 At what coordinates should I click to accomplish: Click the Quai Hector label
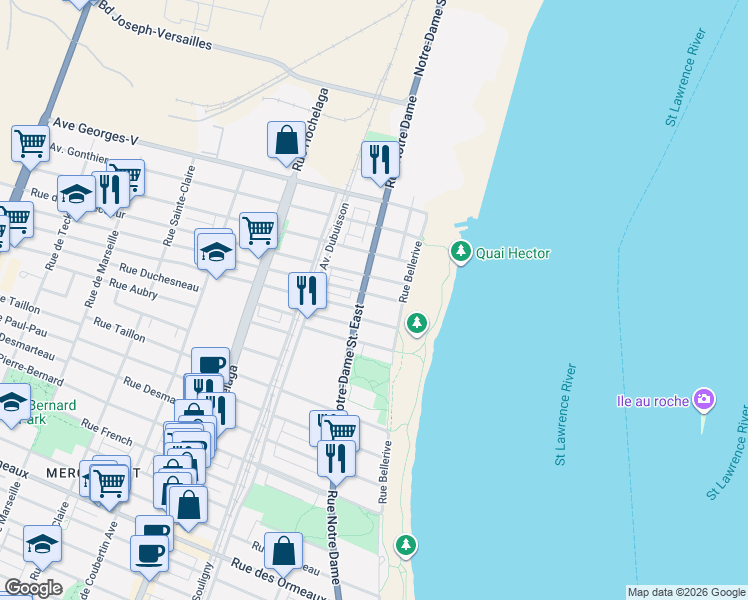(x=513, y=253)
